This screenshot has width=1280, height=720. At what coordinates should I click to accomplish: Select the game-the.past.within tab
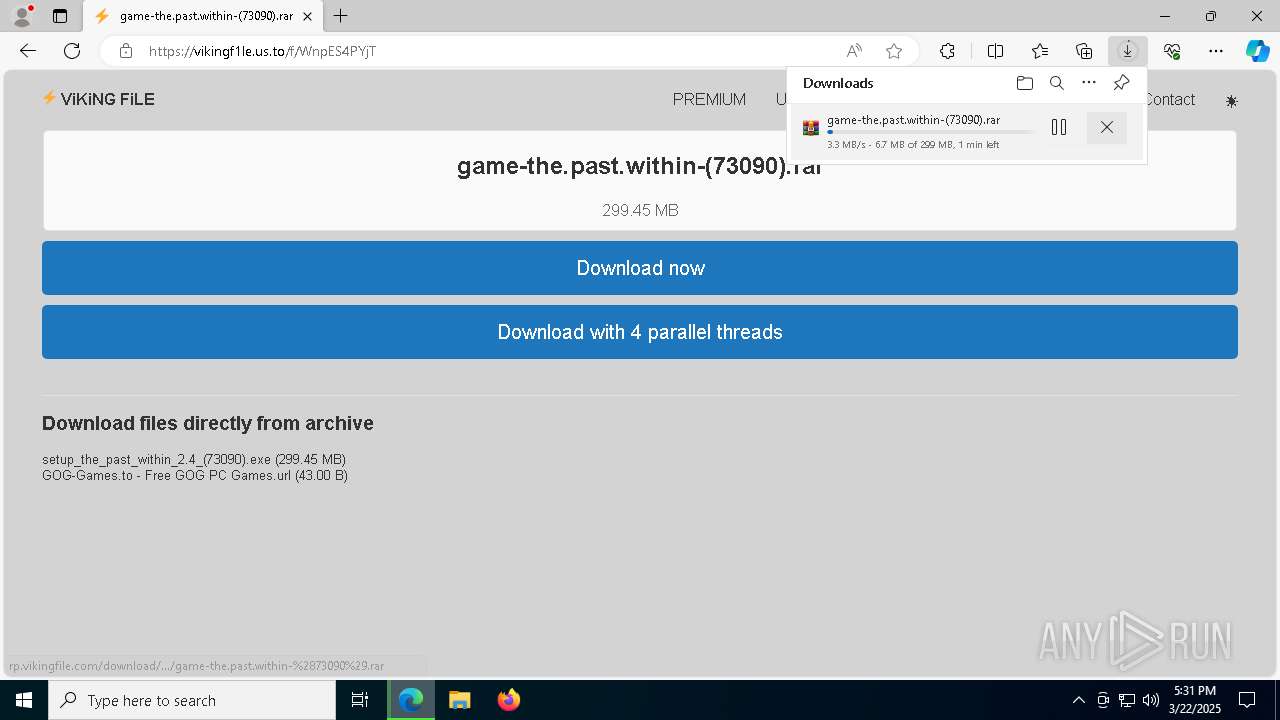[203, 16]
